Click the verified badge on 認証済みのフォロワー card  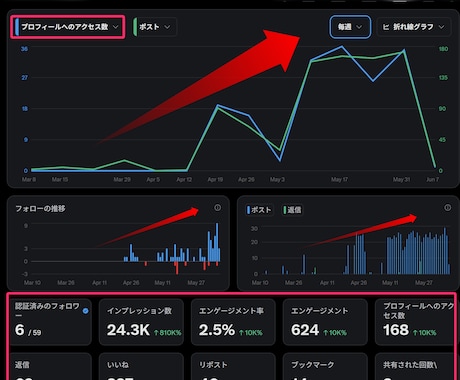point(86,311)
